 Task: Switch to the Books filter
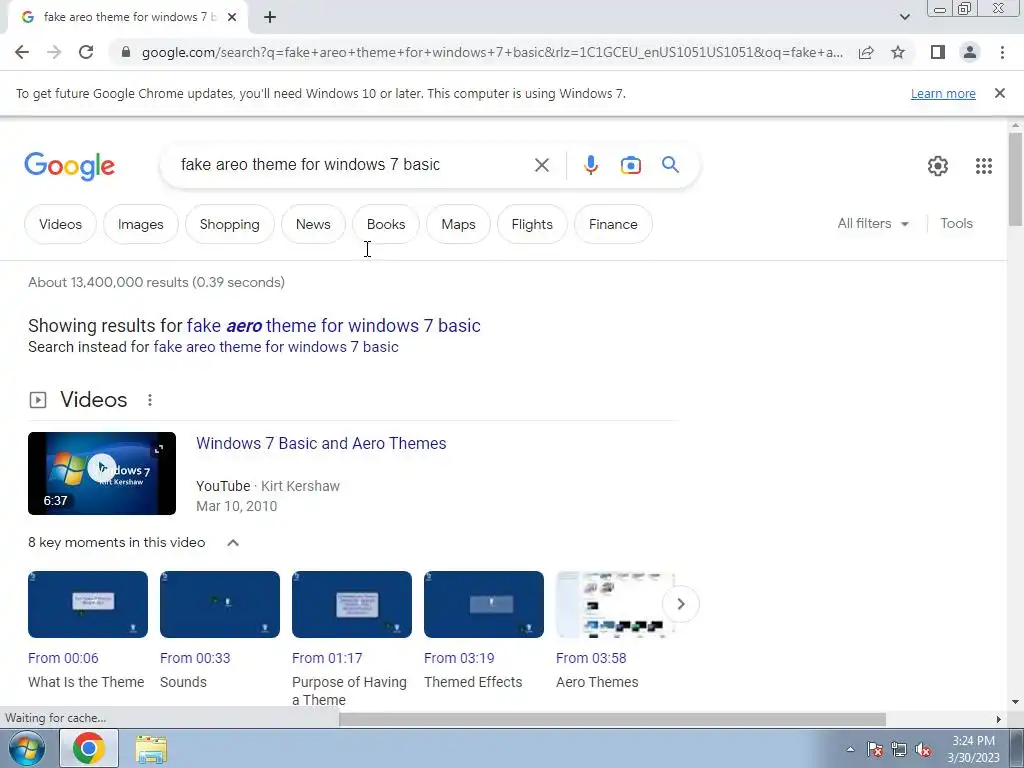[386, 224]
